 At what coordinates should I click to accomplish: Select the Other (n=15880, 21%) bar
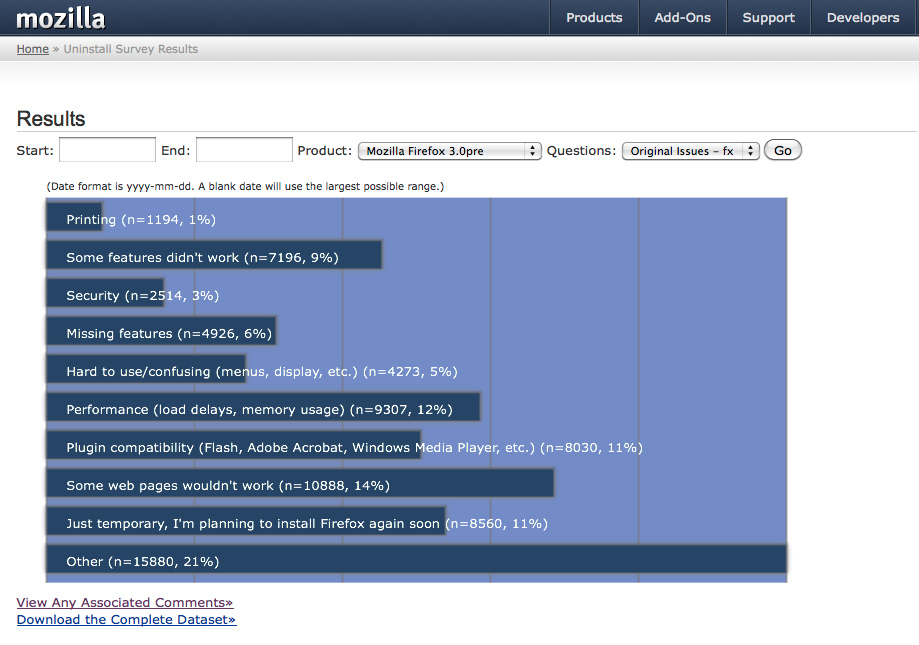click(x=416, y=560)
